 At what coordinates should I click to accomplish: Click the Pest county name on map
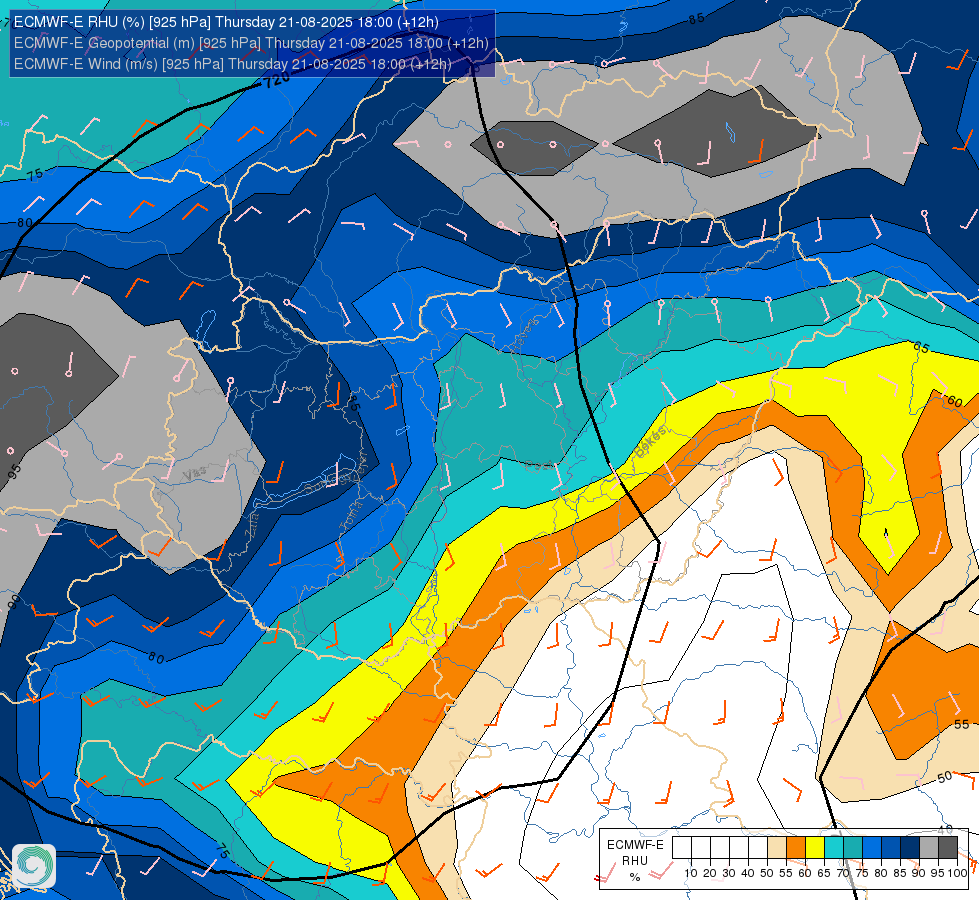pos(538,465)
